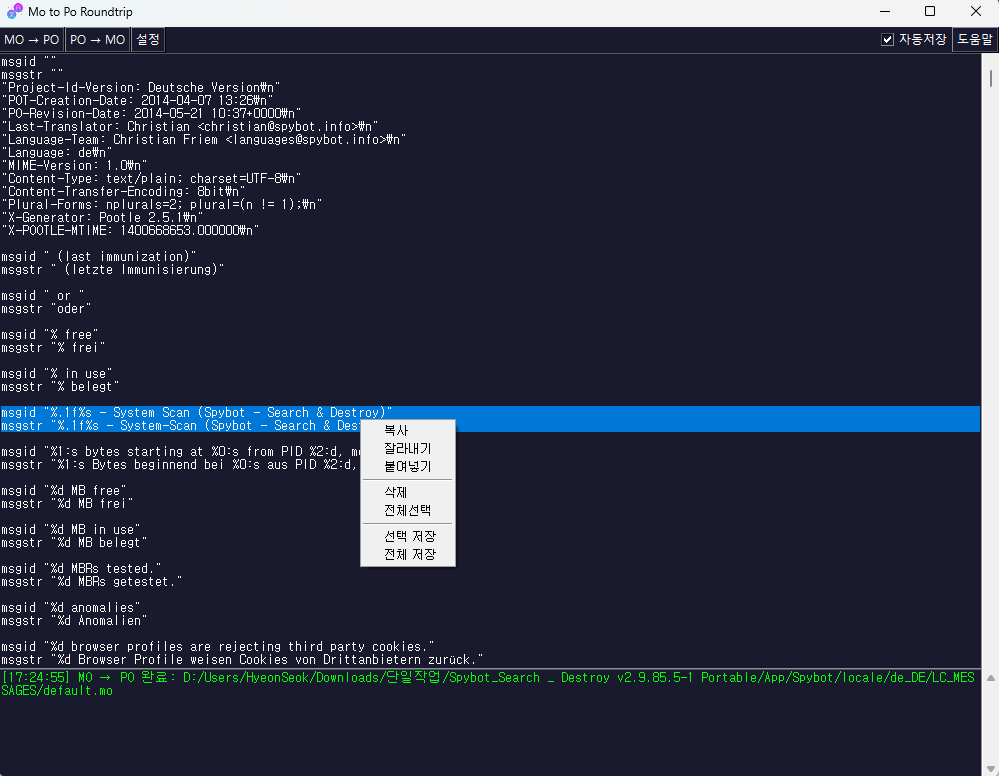Viewport: 999px width, 776px height.
Task: Choose 전체선택 from the context menu
Action: (408, 510)
